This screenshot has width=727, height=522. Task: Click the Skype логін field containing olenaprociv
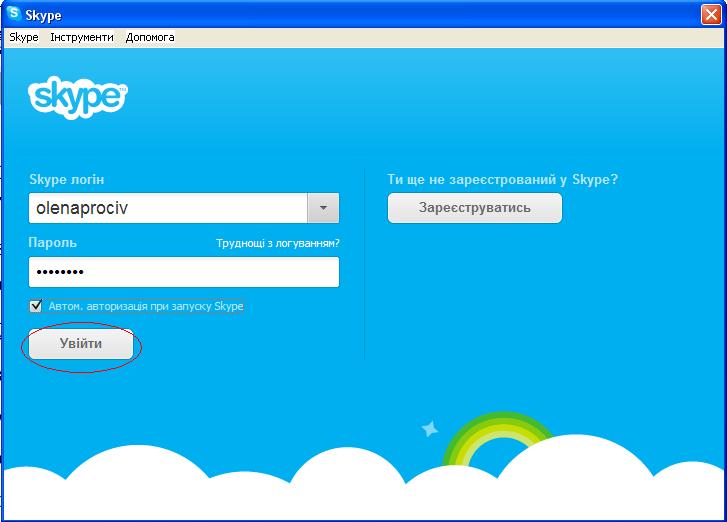[x=168, y=208]
